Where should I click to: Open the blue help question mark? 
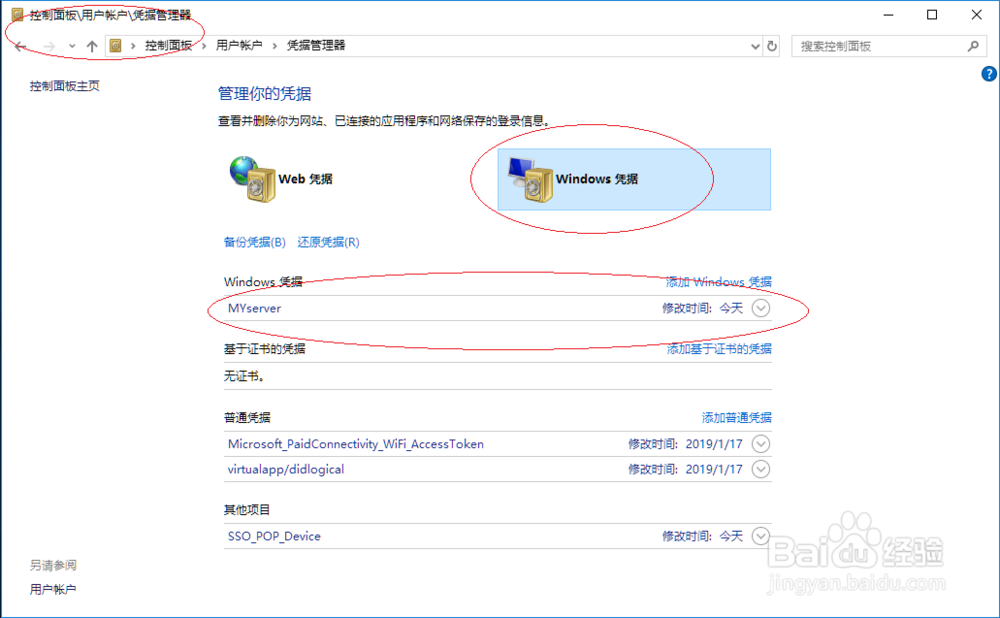click(x=989, y=74)
